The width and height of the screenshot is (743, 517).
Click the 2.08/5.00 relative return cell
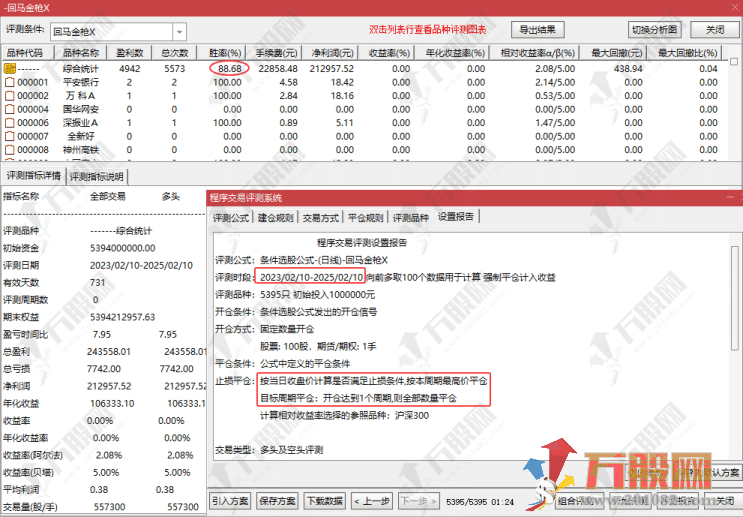(x=555, y=69)
